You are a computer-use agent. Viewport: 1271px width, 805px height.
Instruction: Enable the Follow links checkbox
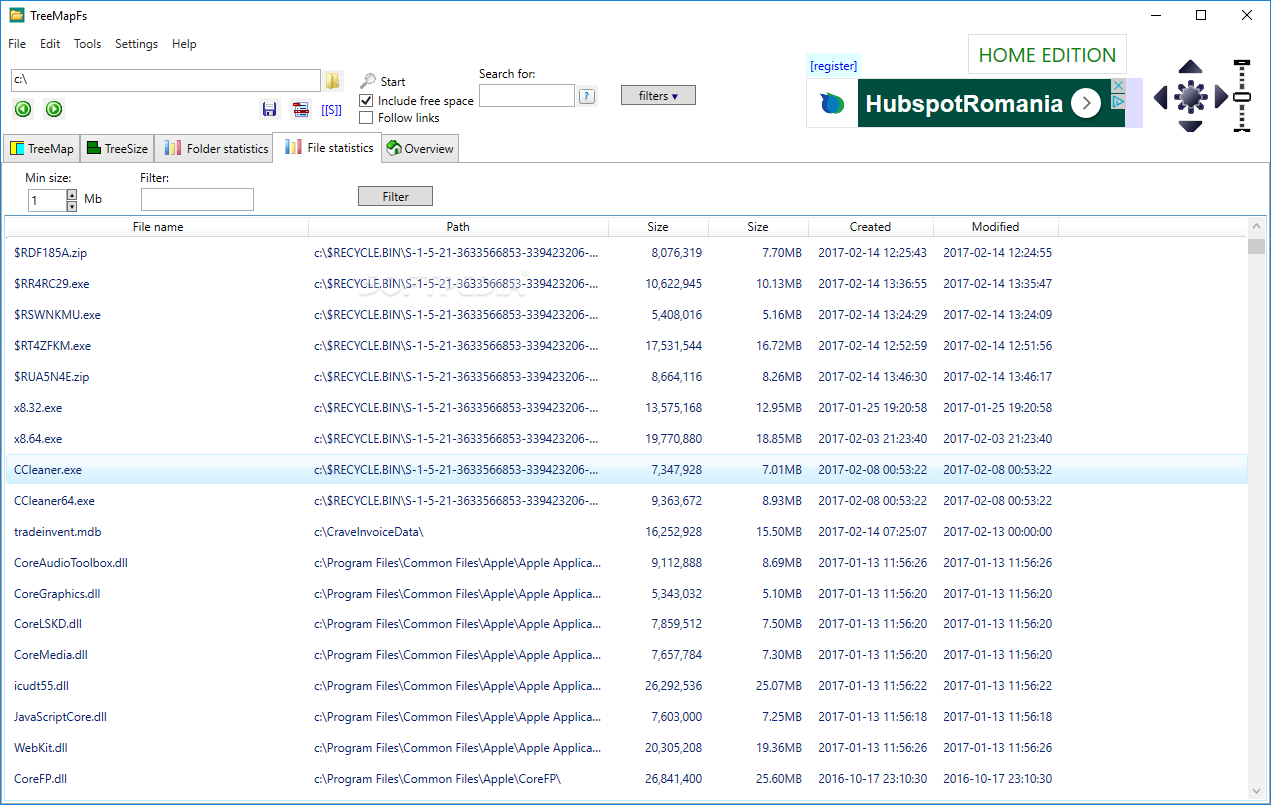[366, 118]
